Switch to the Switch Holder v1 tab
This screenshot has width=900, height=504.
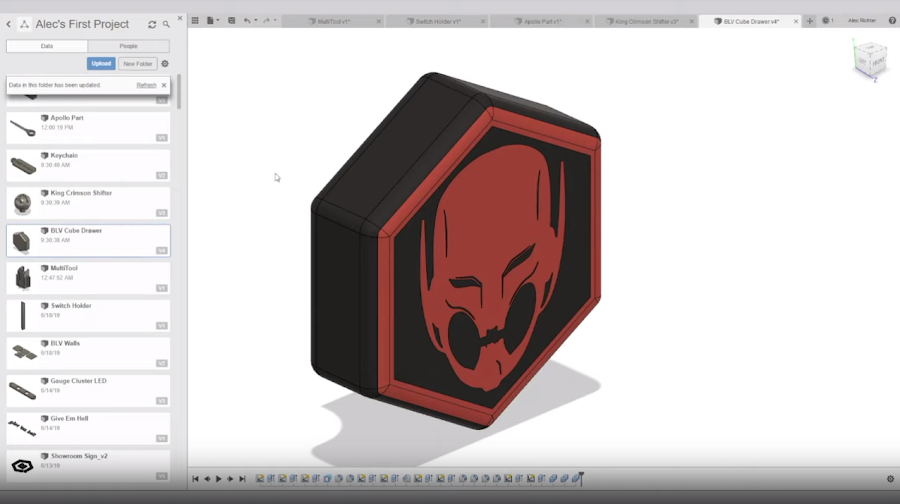tap(435, 21)
